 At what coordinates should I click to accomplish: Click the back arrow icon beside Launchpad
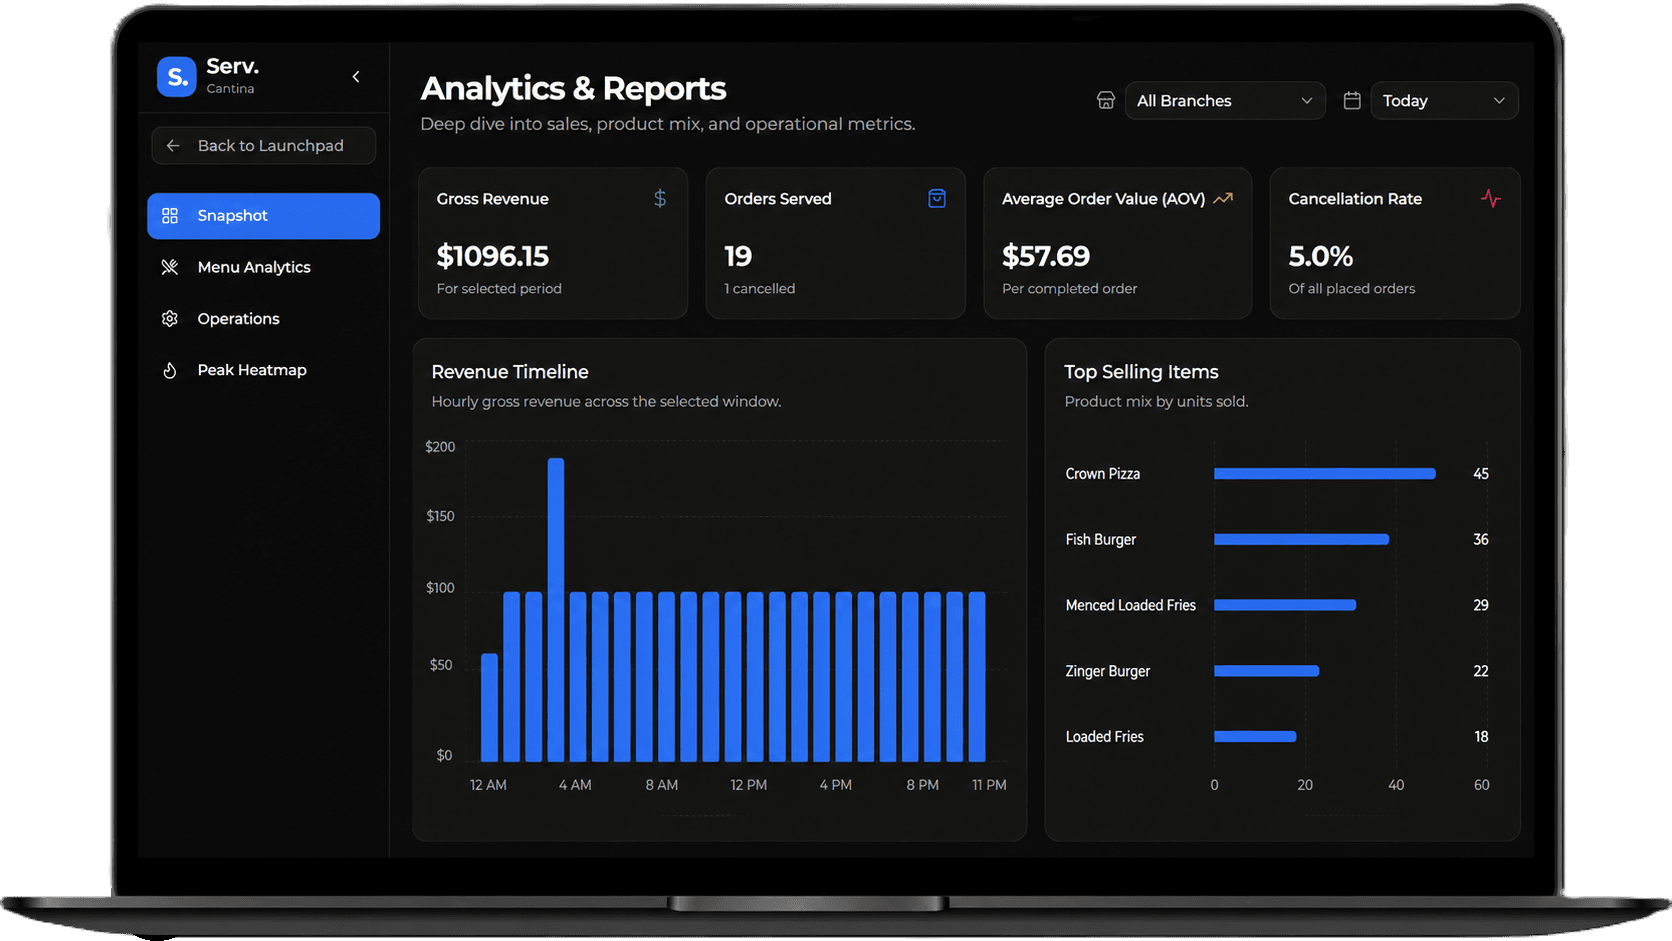pos(173,145)
